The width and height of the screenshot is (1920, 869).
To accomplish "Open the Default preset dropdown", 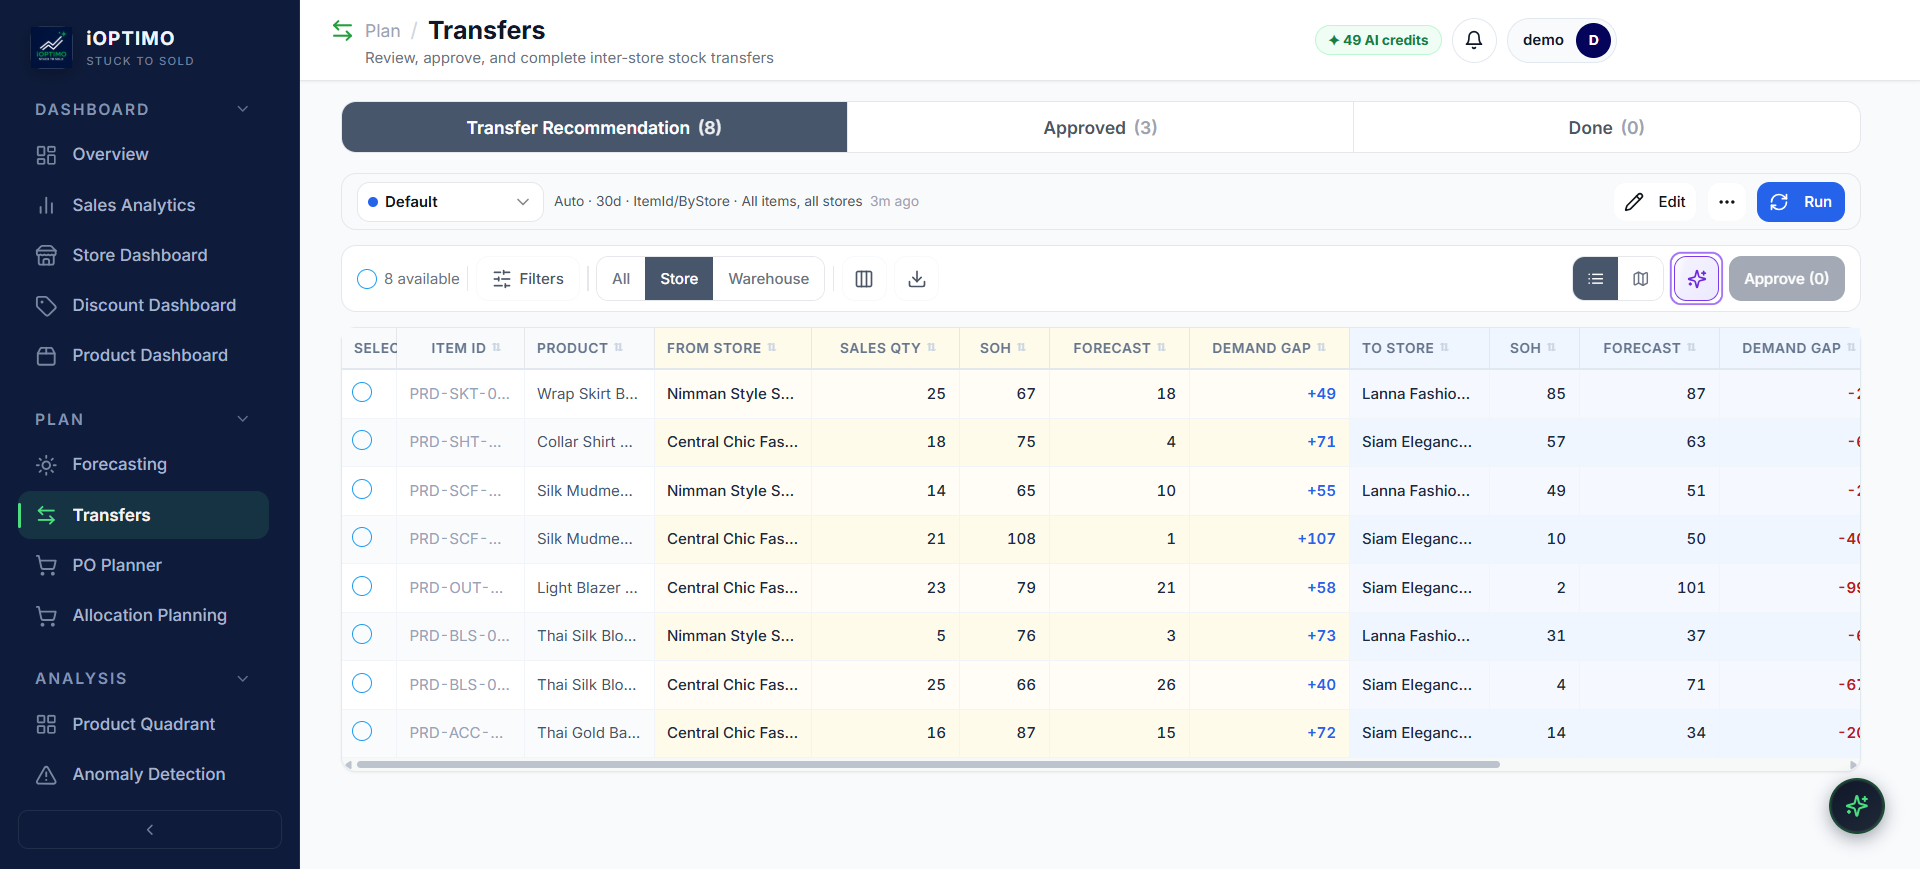I will (x=450, y=202).
